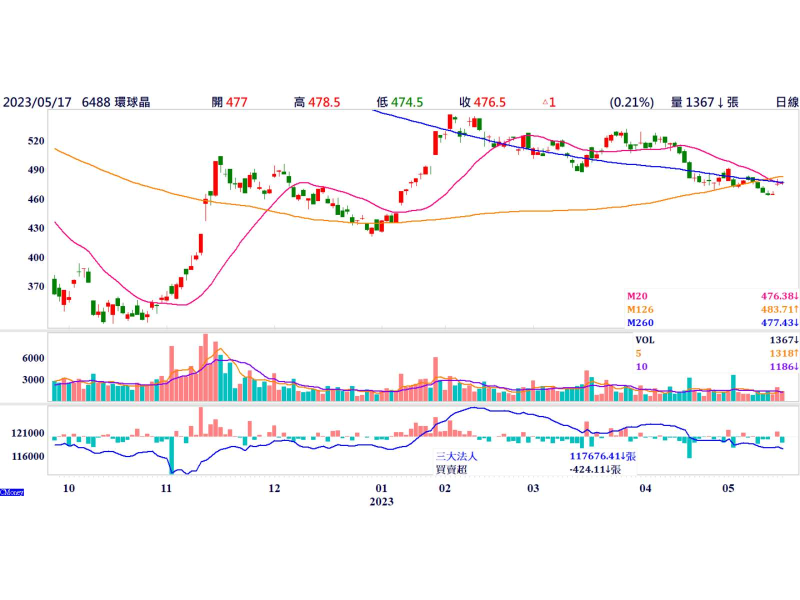Click the CMoney logo watermark
Screen dimensions: 800x600
click(x=12, y=492)
